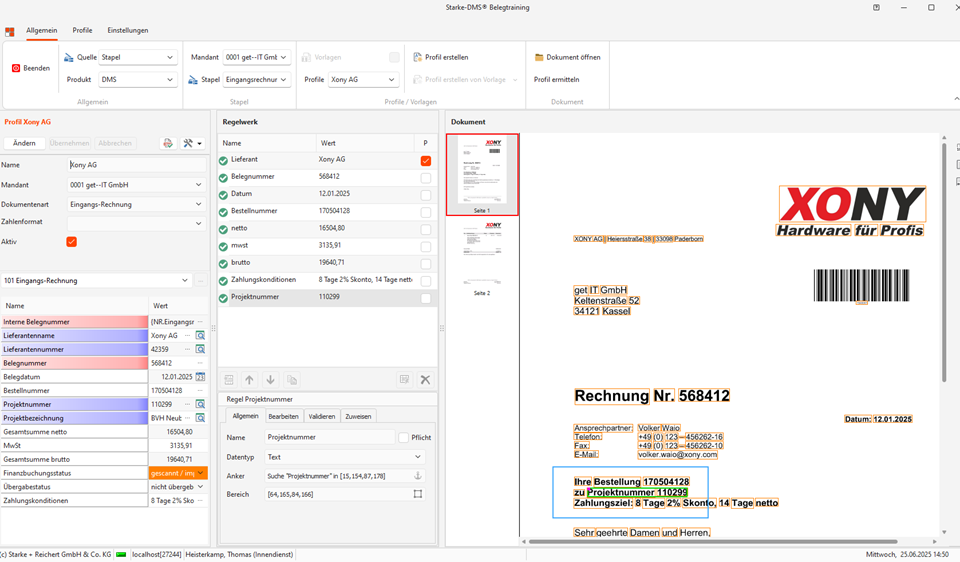Click the Ändern button
Image resolution: width=960 pixels, height=562 pixels.
coord(24,143)
